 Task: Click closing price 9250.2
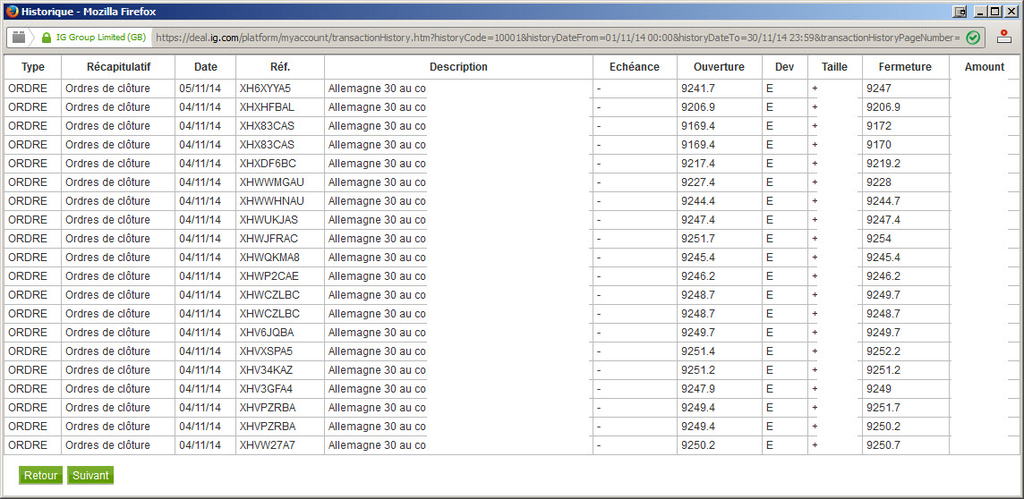pyautogui.click(x=884, y=427)
